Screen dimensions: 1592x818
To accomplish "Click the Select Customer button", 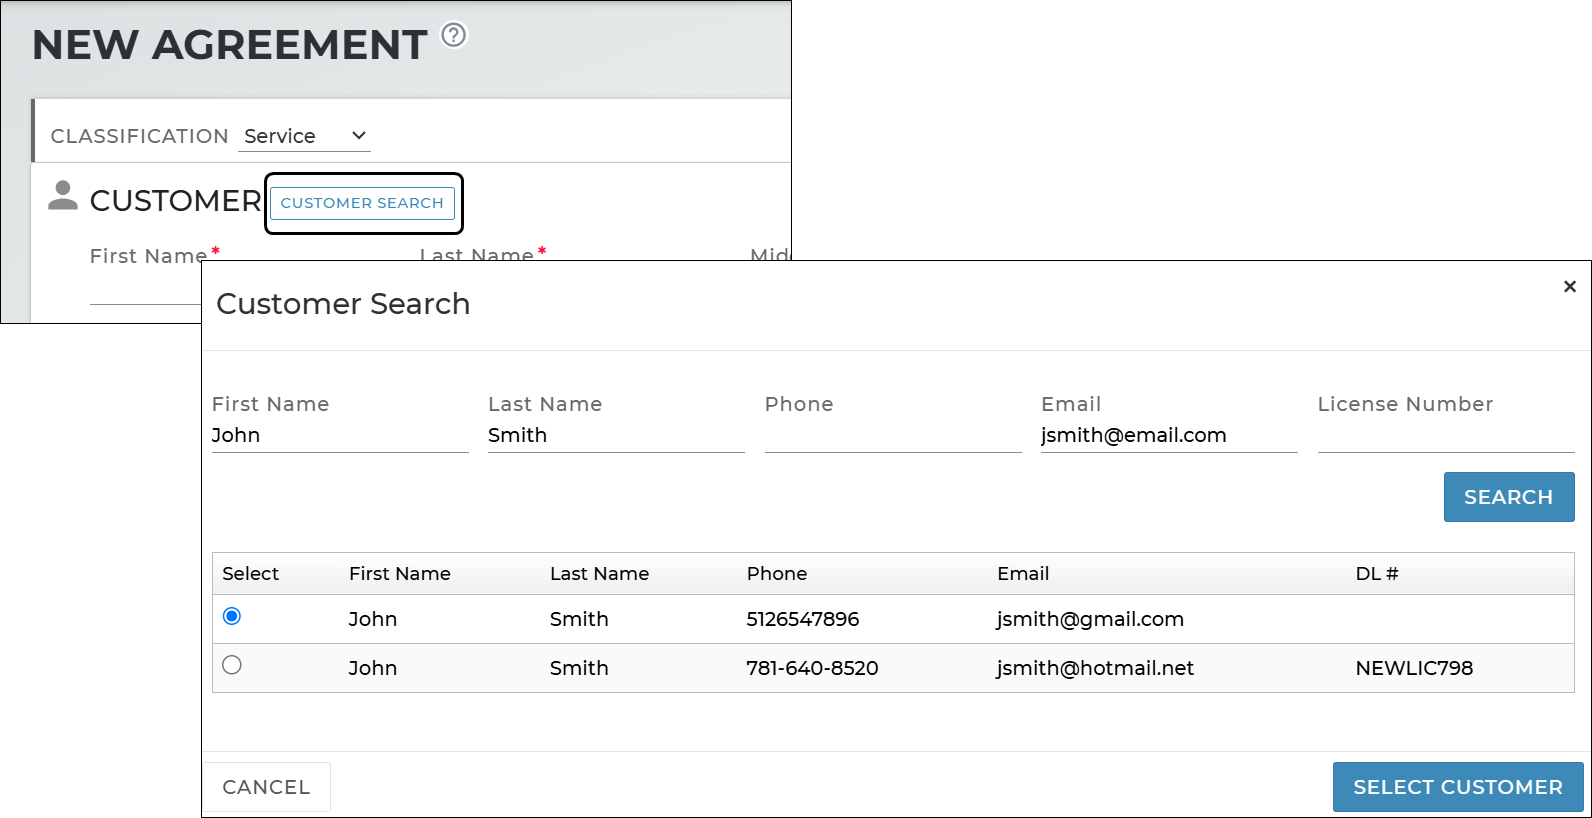I will coord(1457,787).
